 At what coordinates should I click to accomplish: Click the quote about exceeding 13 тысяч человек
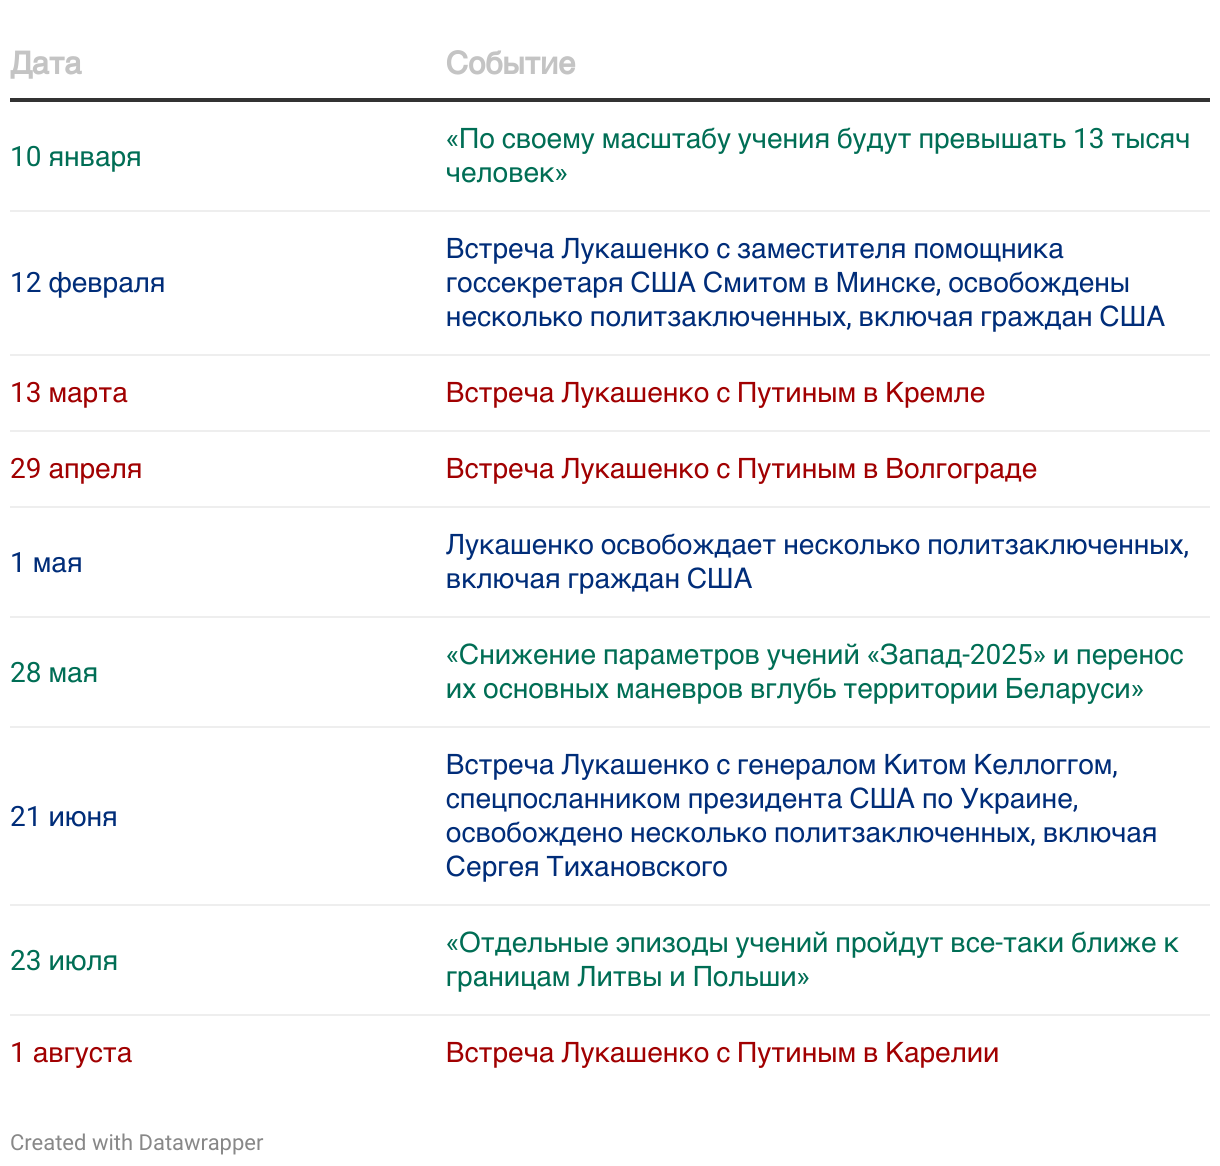click(817, 156)
